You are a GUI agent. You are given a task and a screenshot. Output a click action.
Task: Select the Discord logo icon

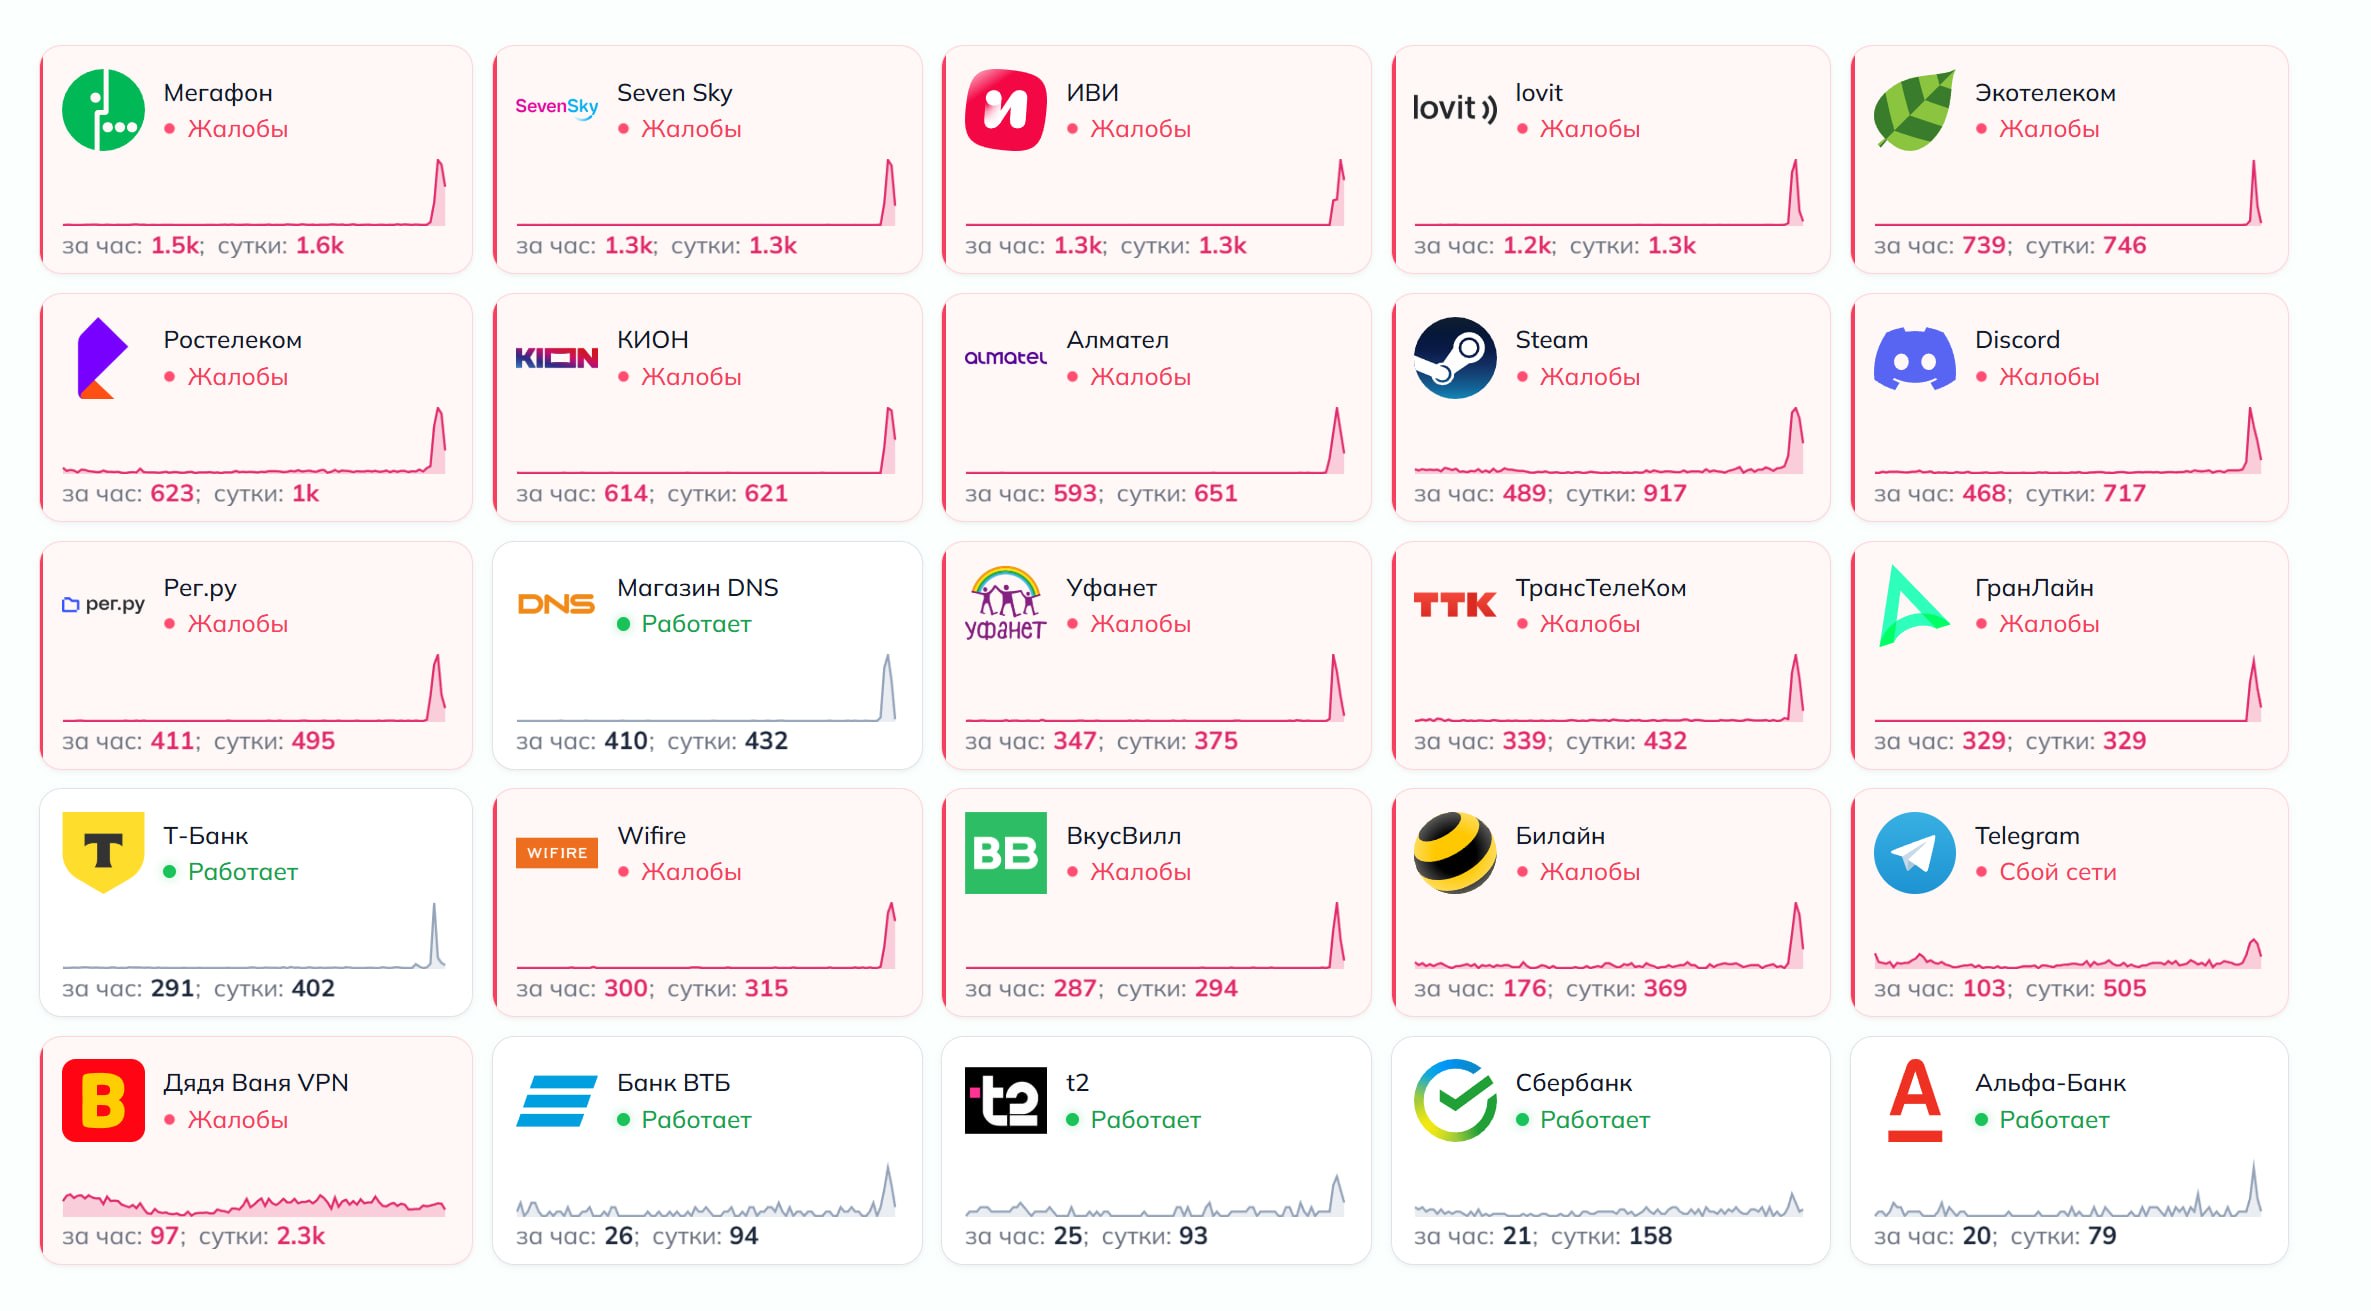1914,358
